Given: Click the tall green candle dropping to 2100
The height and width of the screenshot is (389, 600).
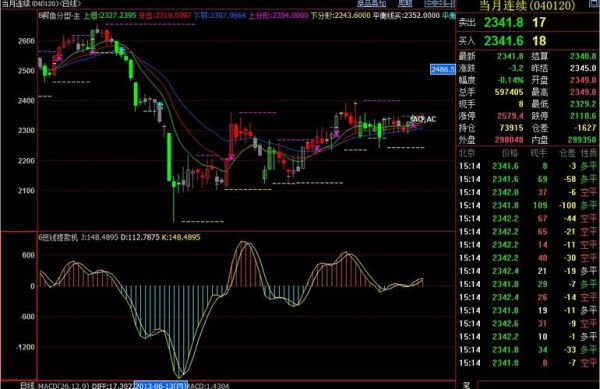Looking at the screenshot, I should [x=169, y=157].
